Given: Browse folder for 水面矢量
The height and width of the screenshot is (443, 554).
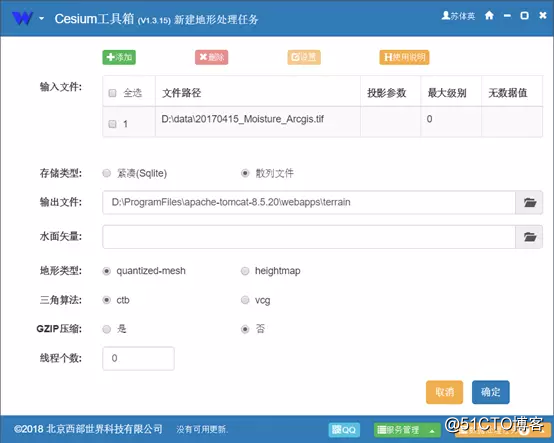Looking at the screenshot, I should point(529,237).
